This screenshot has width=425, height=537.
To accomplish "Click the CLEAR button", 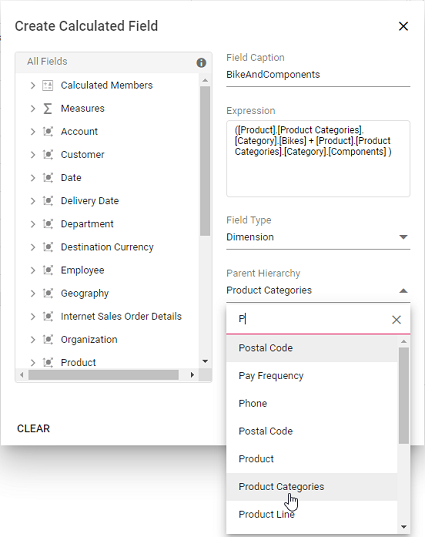I will pyautogui.click(x=34, y=428).
